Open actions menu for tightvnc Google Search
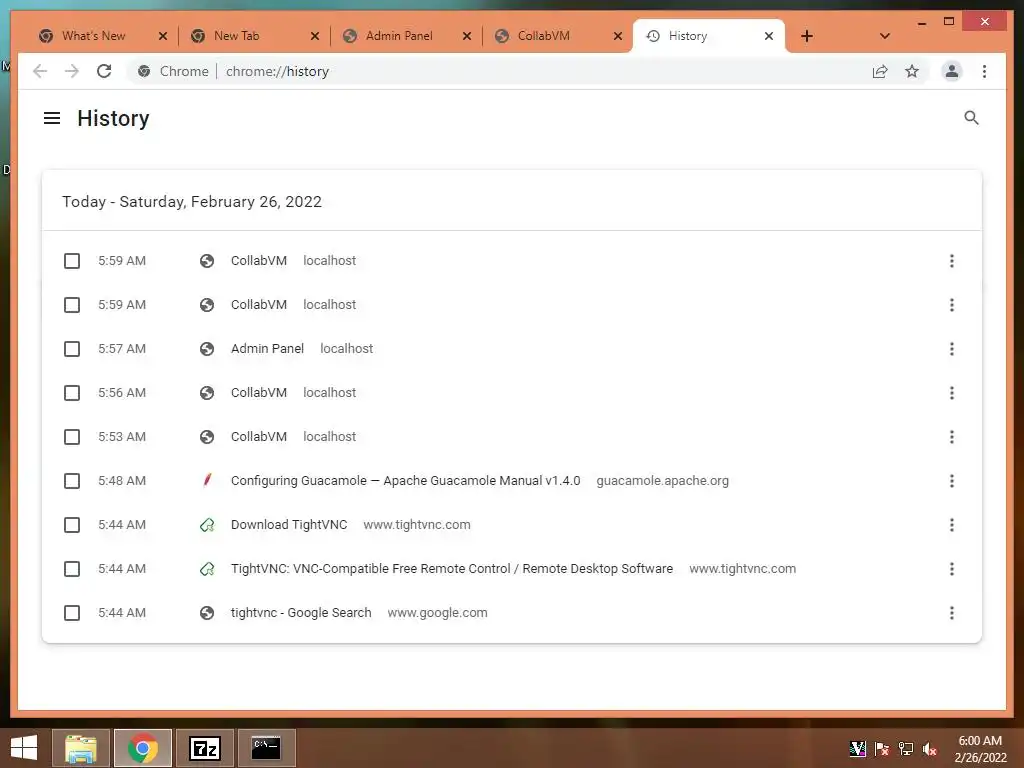 952,613
